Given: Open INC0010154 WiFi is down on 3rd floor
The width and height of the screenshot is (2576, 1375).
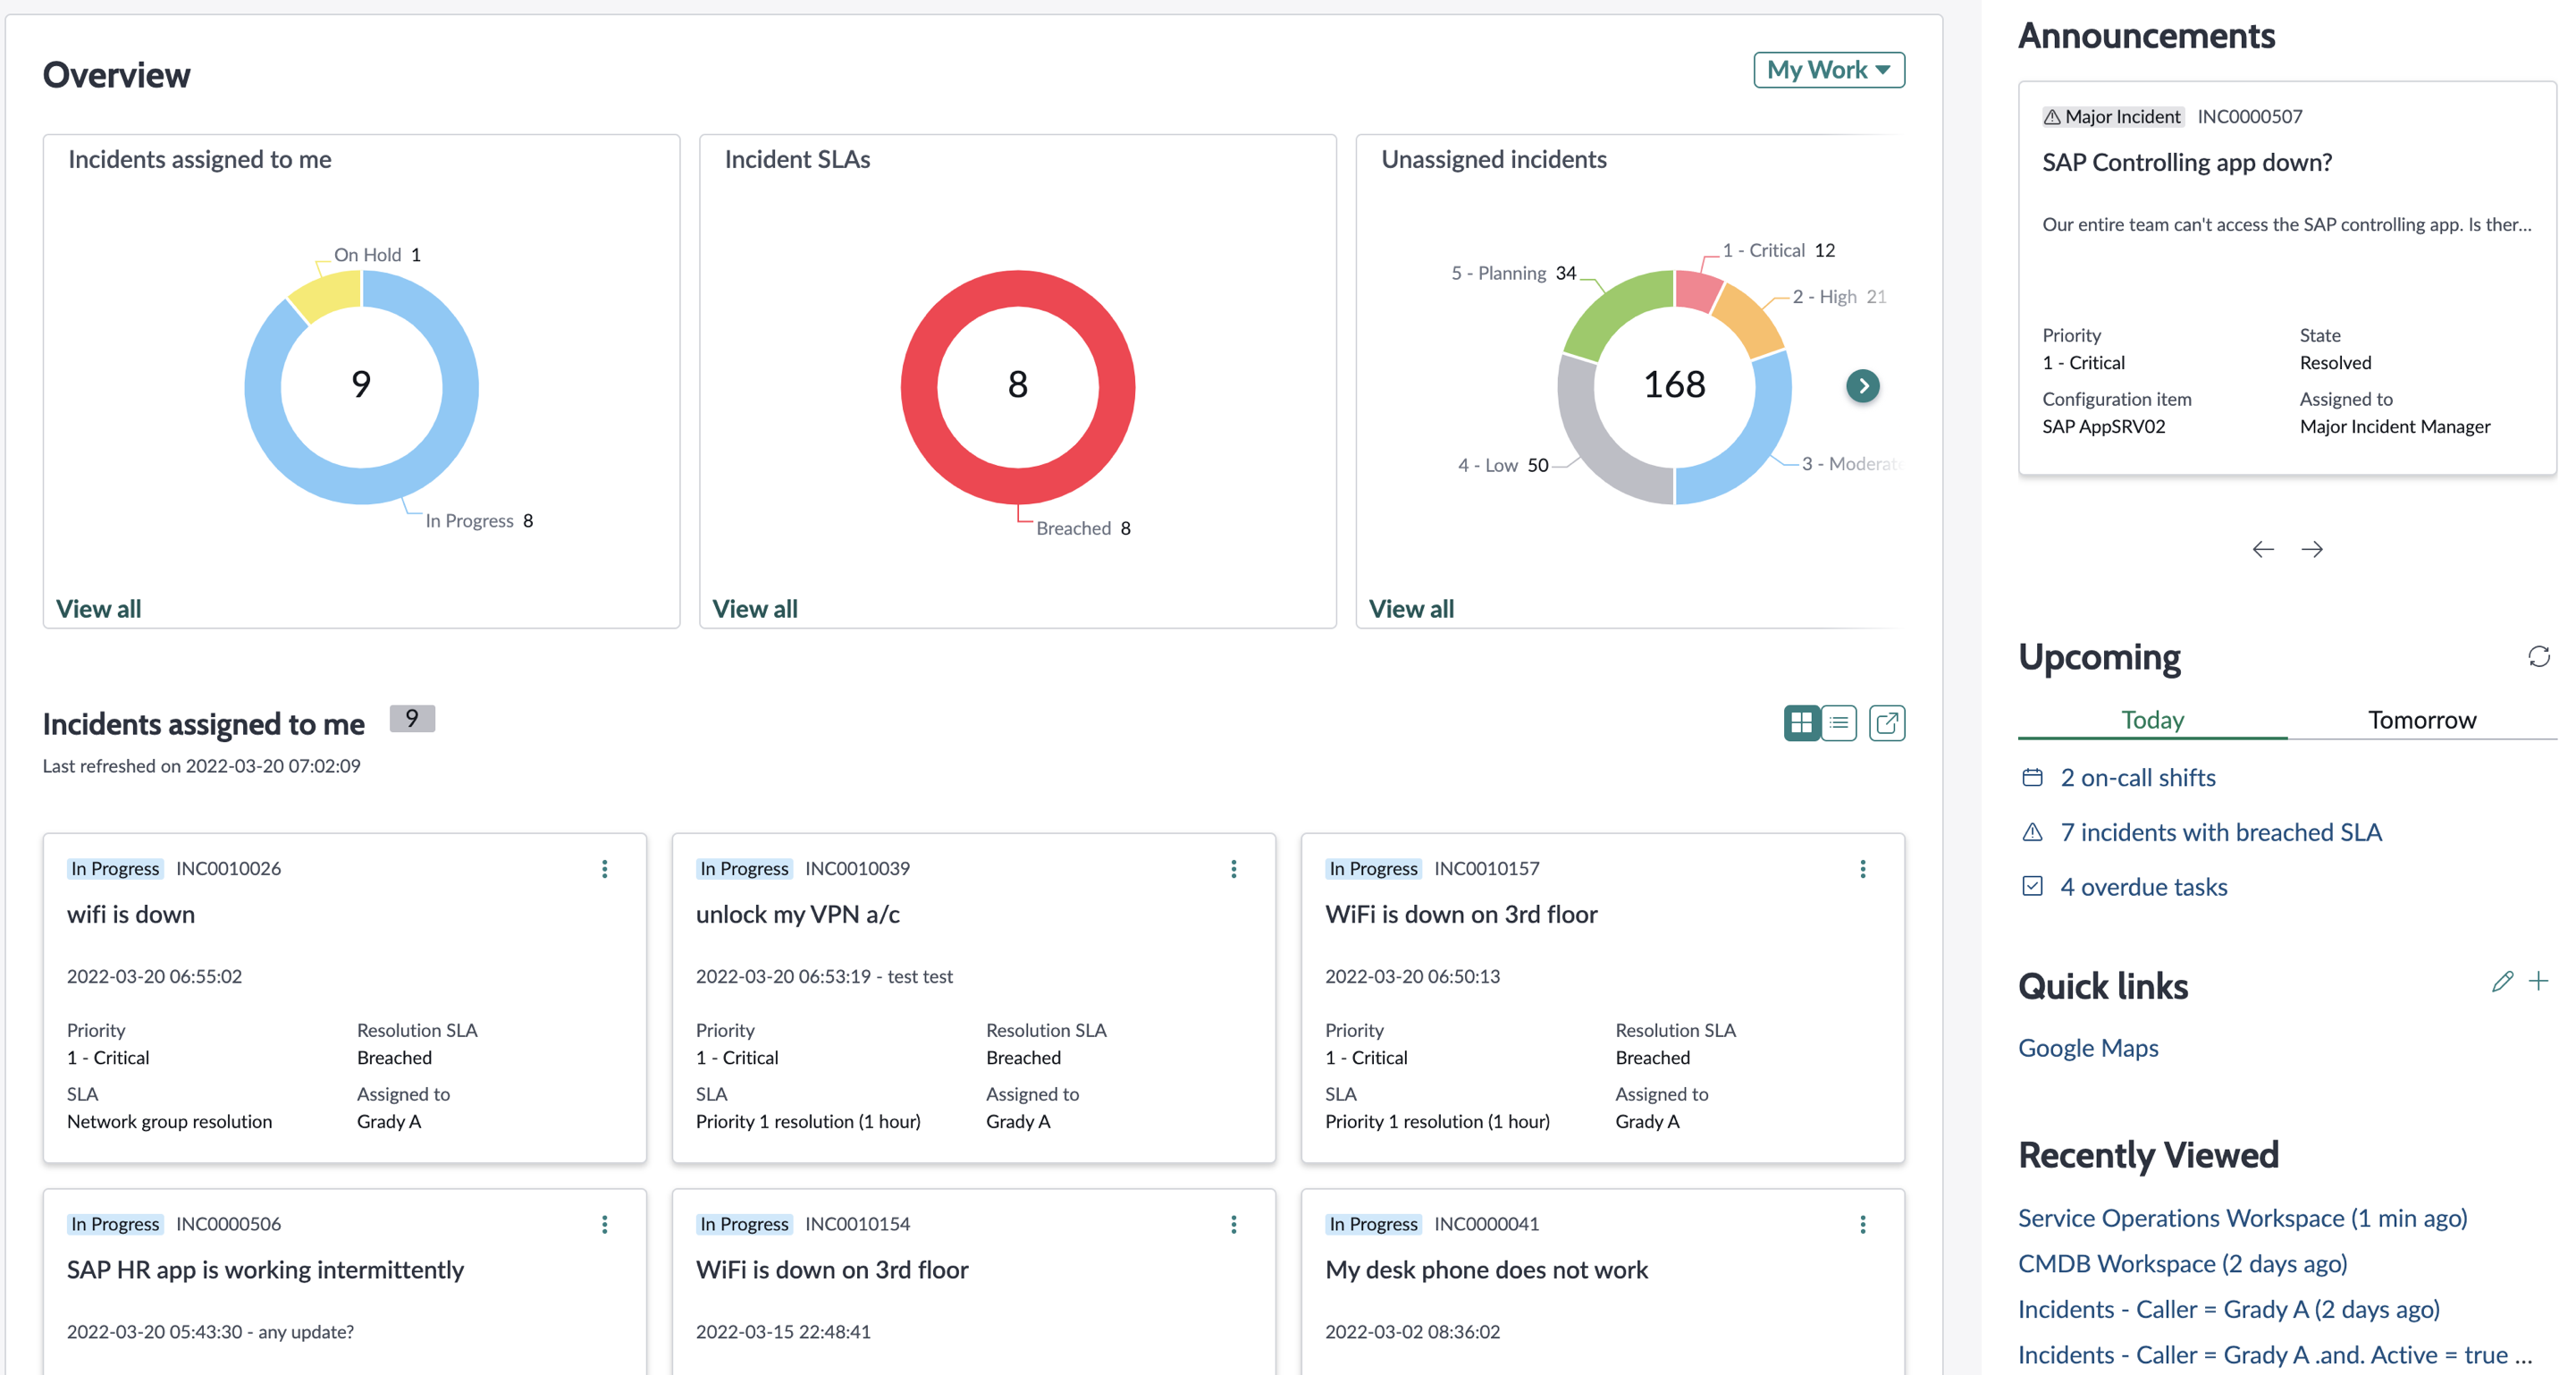Looking at the screenshot, I should coord(973,1281).
